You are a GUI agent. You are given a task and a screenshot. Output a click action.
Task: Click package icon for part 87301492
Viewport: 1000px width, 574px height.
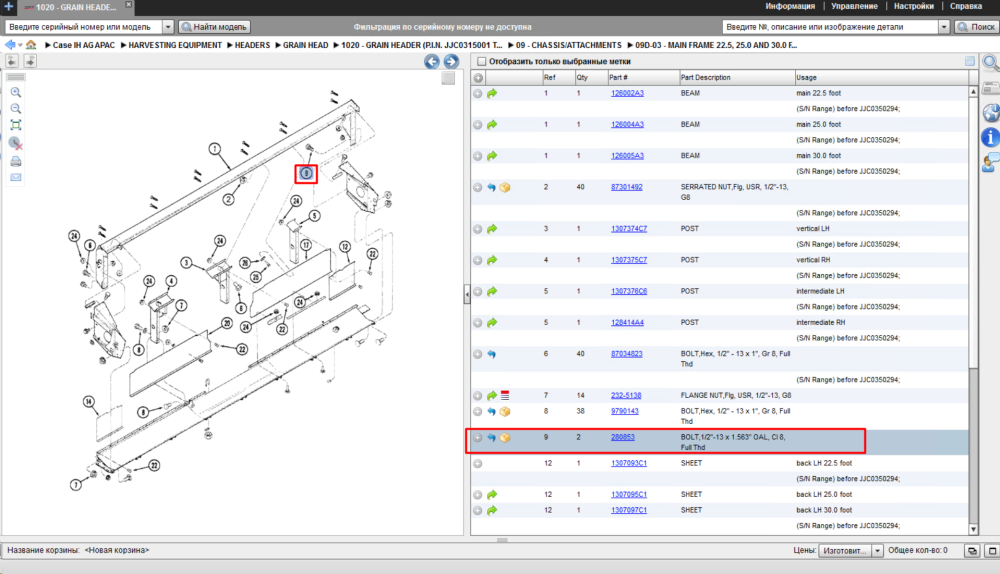pyautogui.click(x=505, y=188)
